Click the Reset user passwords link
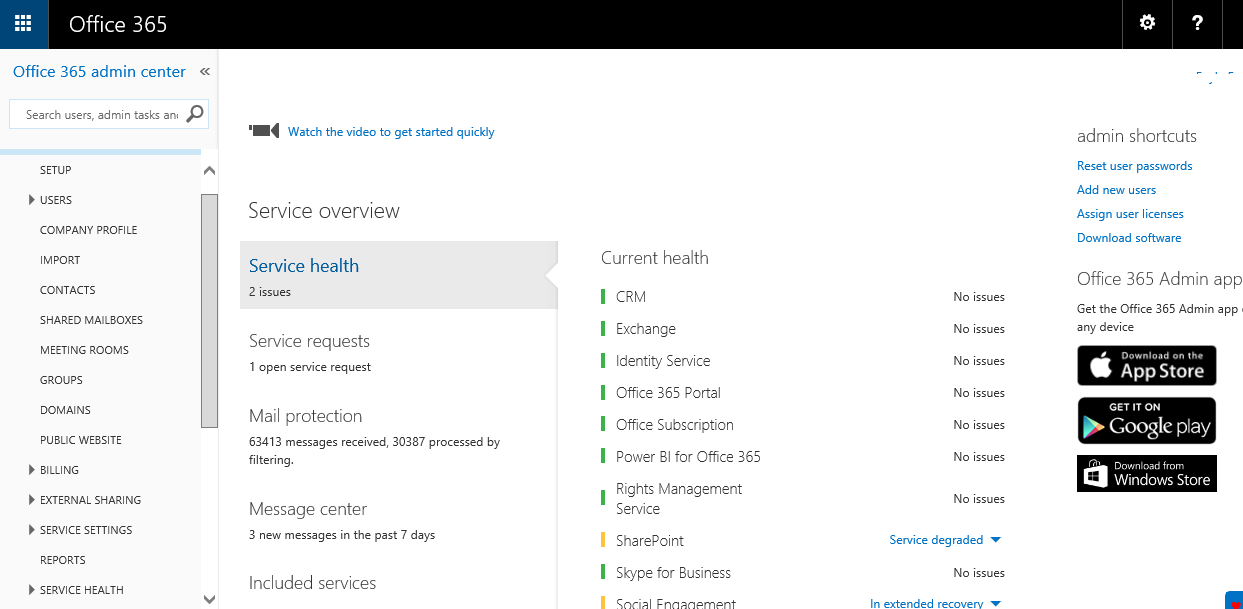Screen dimensions: 1243x609 1134,165
